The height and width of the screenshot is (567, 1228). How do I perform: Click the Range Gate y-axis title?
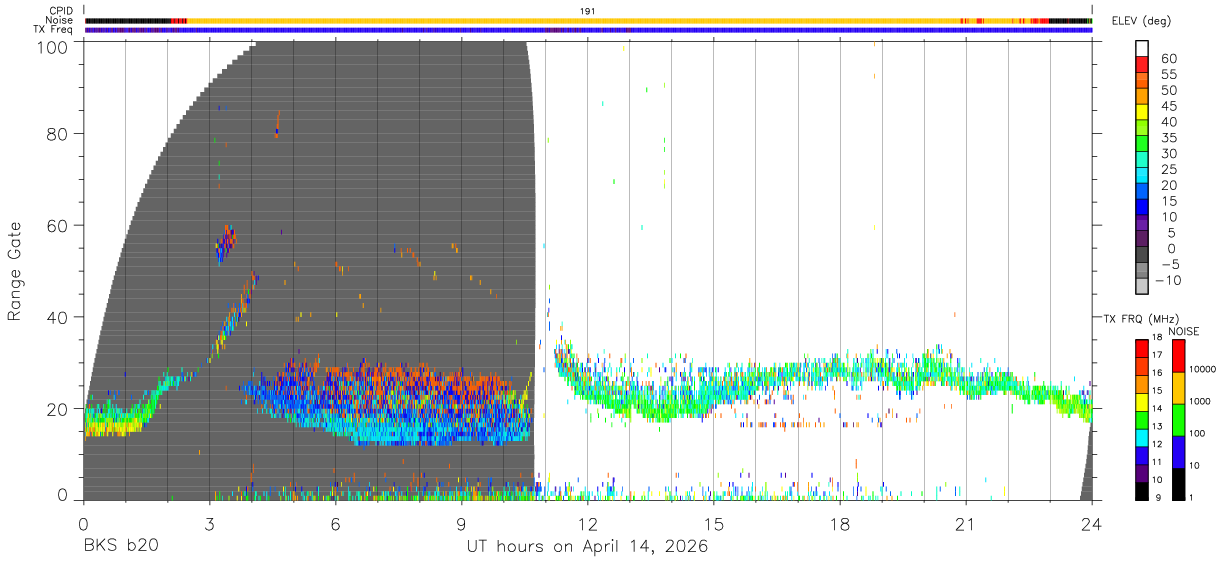[x=15, y=271]
